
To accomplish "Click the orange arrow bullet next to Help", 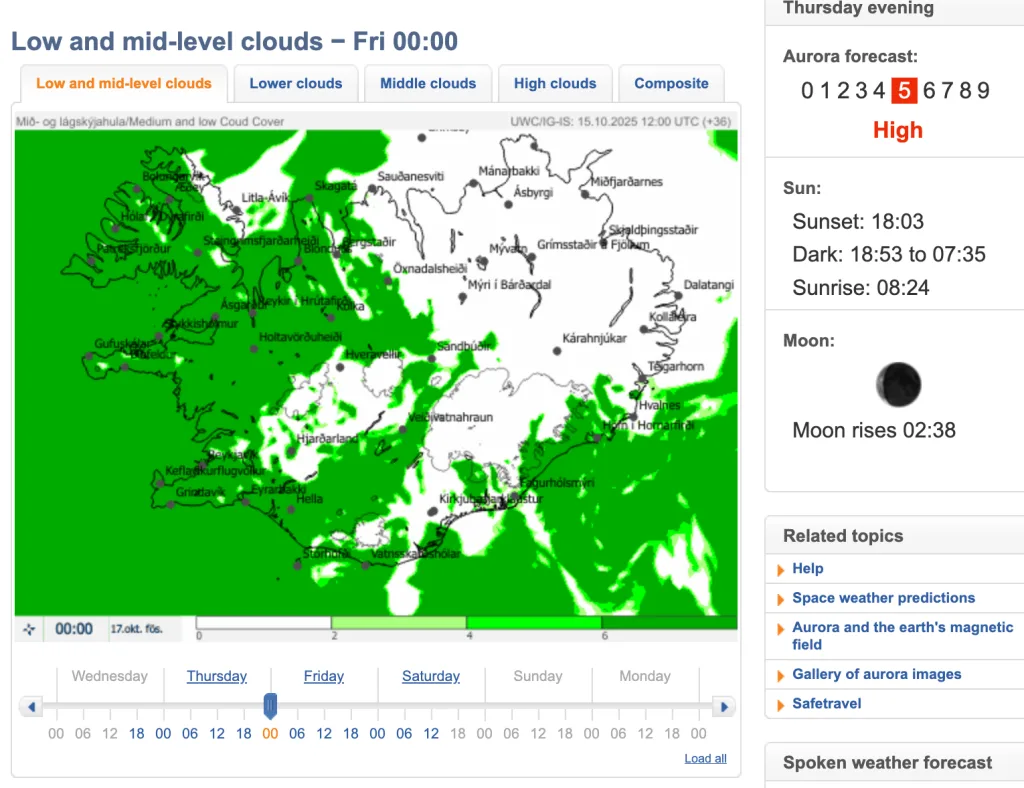I will [781, 570].
